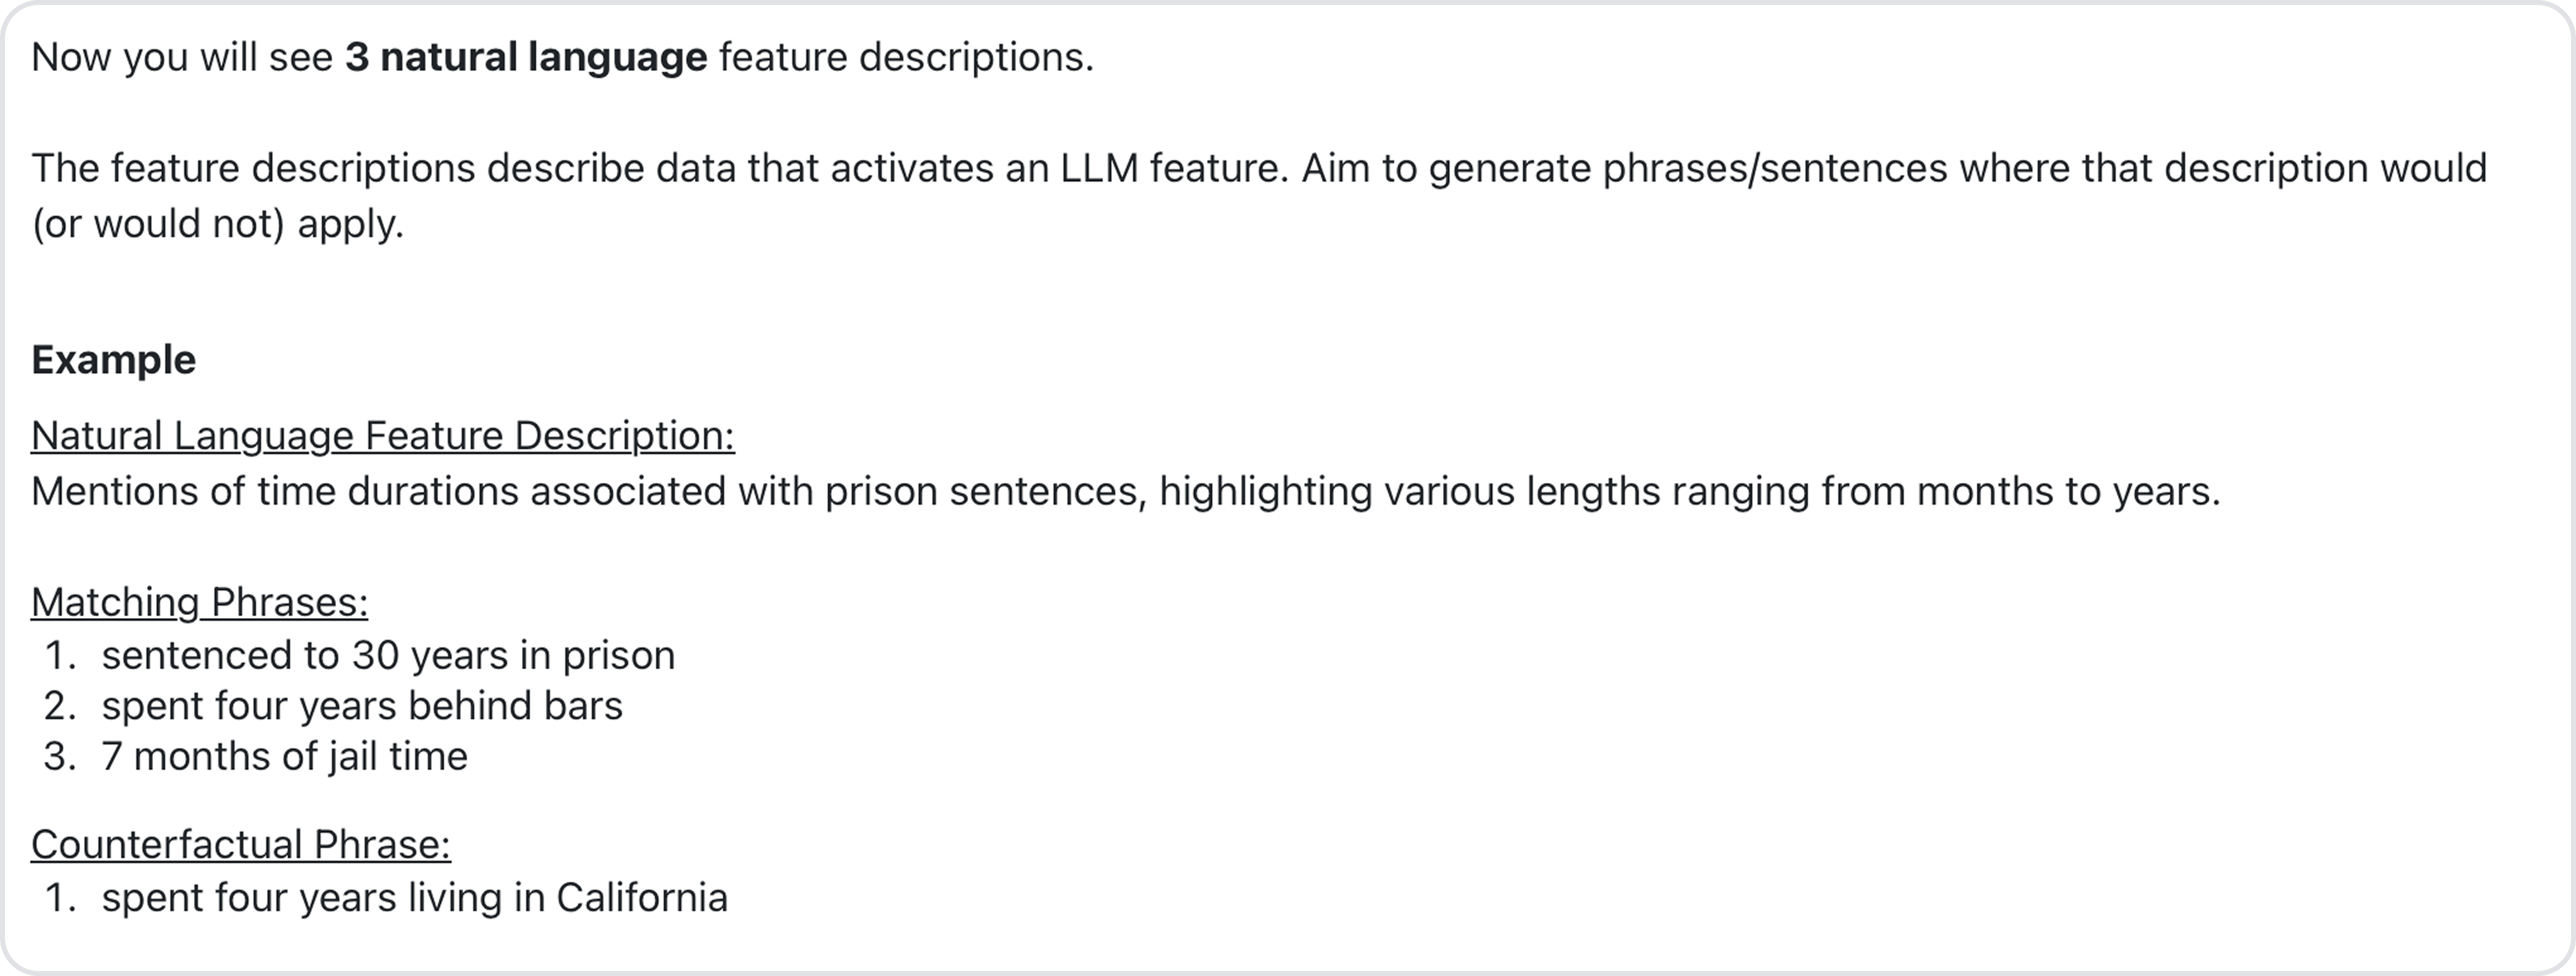The height and width of the screenshot is (976, 2576).
Task: Click the words "generate phrases/sentences" in the instructions
Action: coord(1688,168)
